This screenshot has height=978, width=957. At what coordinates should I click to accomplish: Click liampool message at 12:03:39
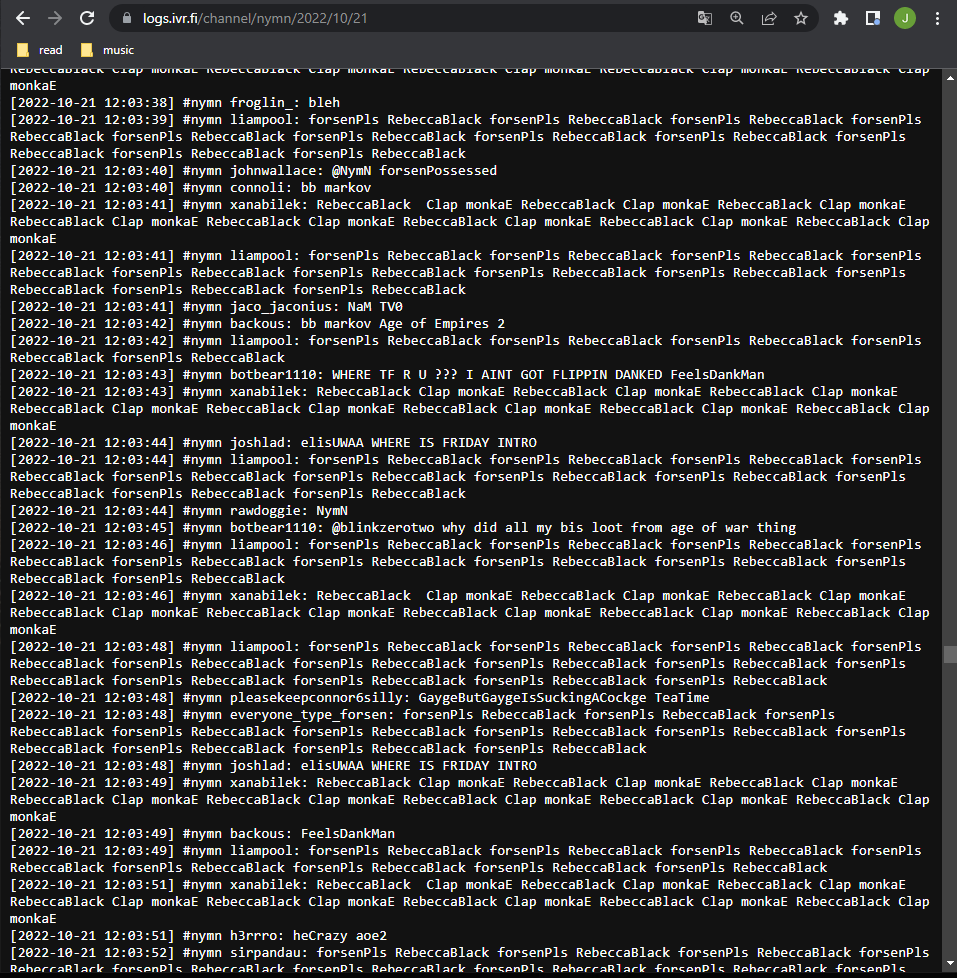[x=465, y=136]
